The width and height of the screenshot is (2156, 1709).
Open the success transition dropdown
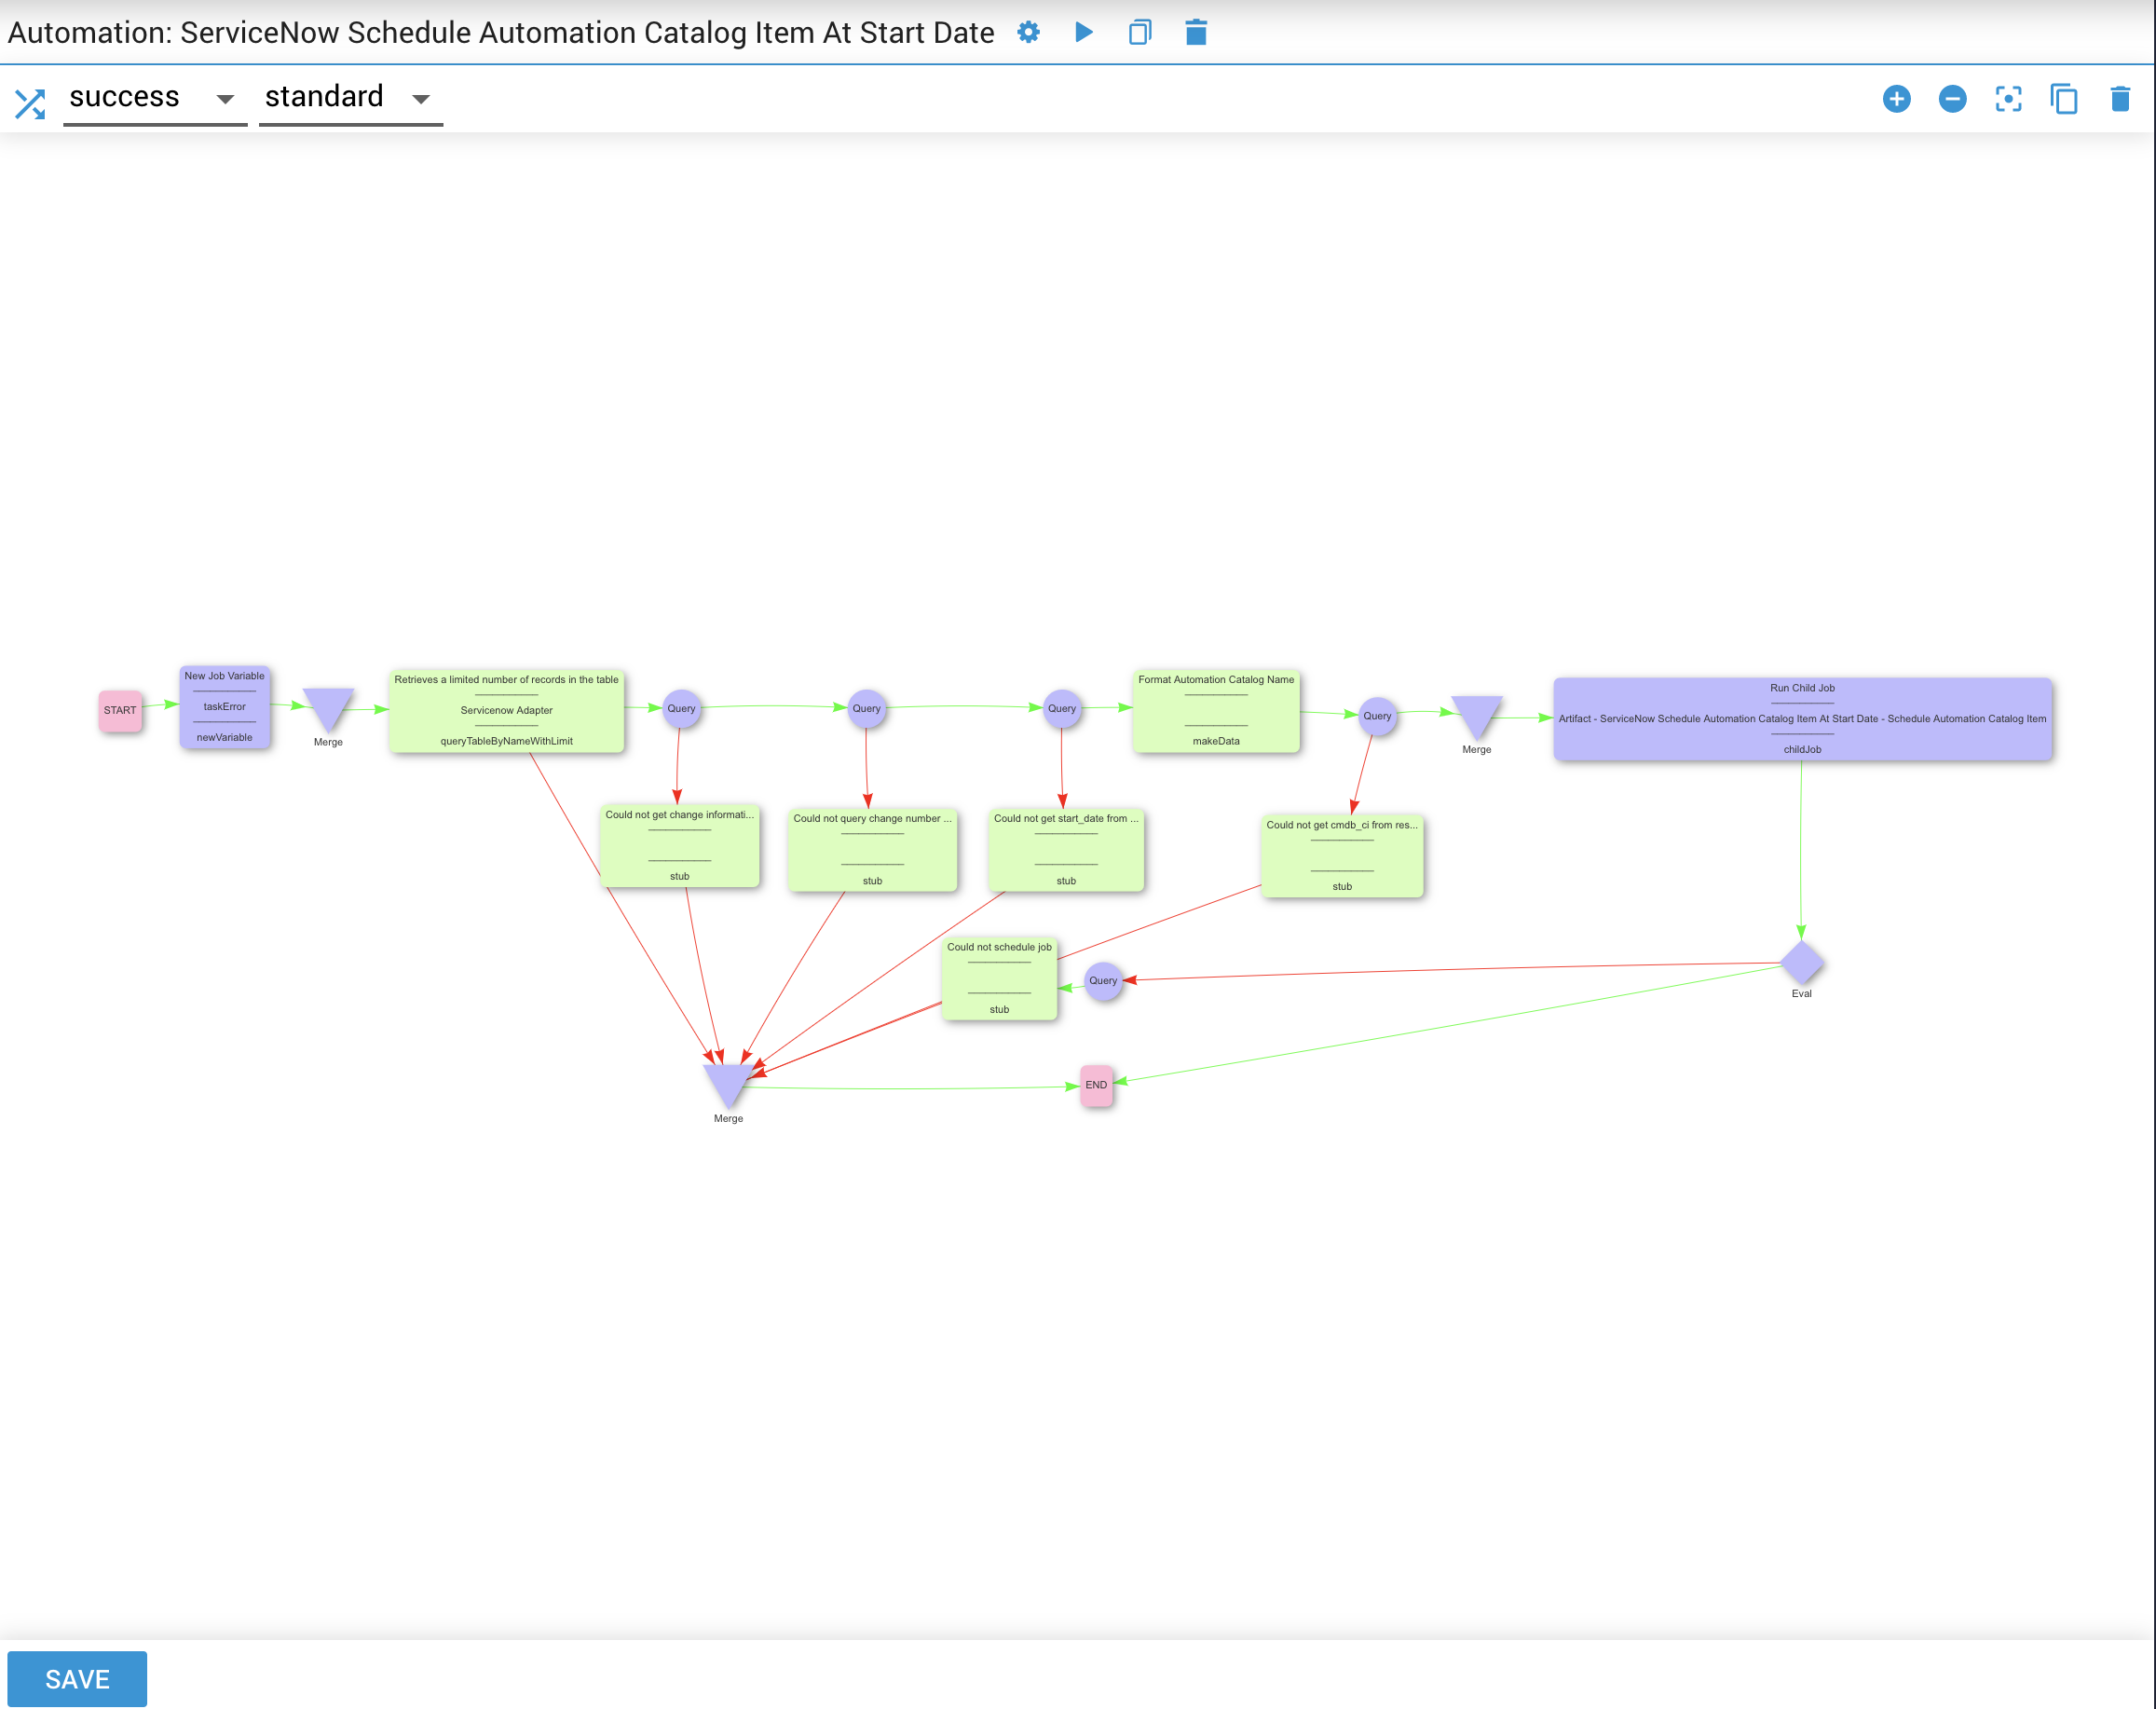coord(154,98)
